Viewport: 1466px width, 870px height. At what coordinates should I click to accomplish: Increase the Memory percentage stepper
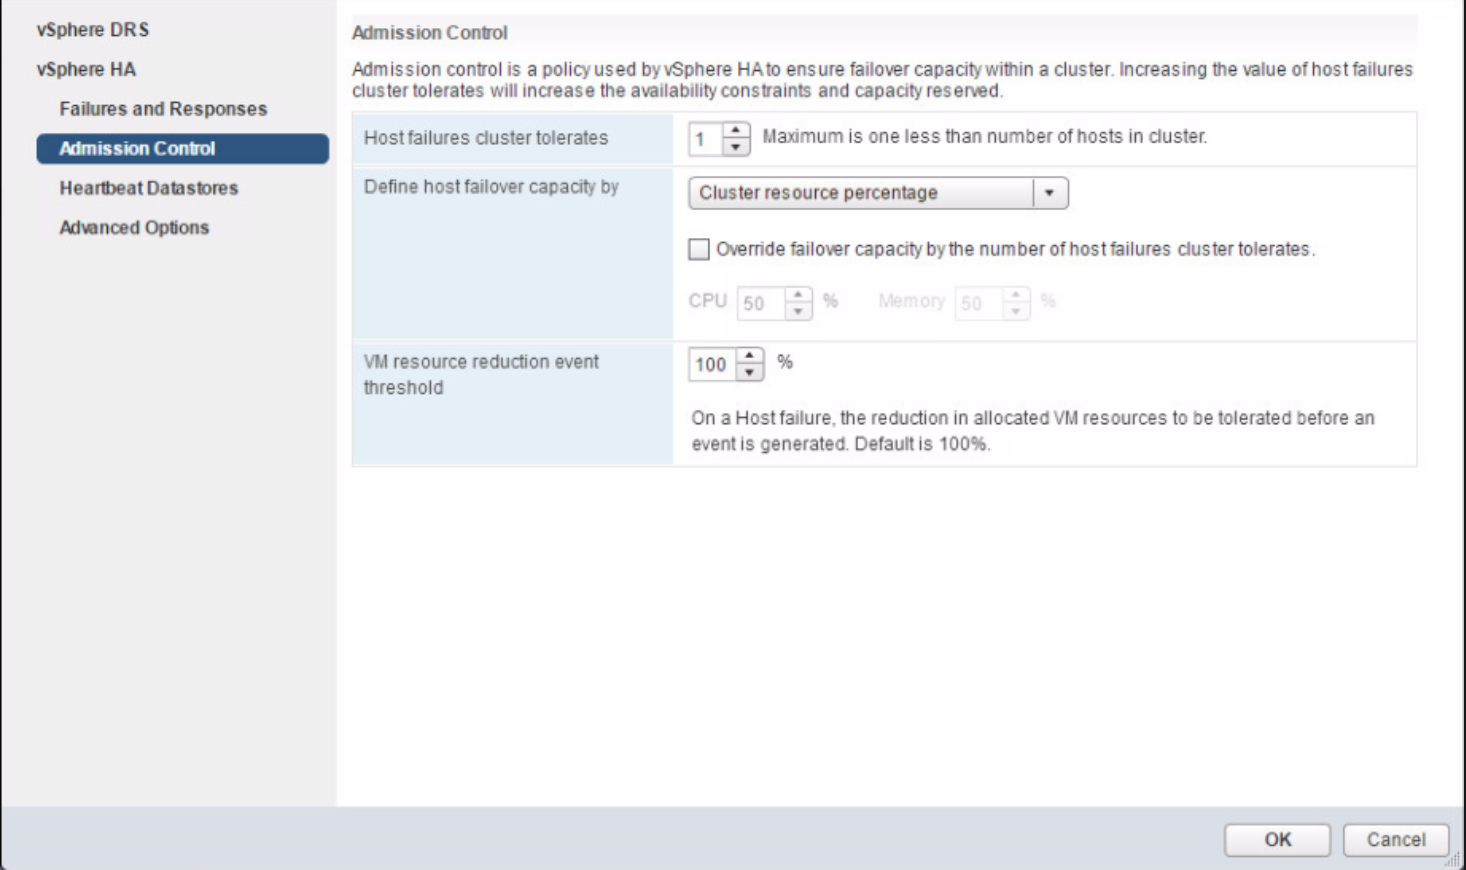[x=1016, y=295]
